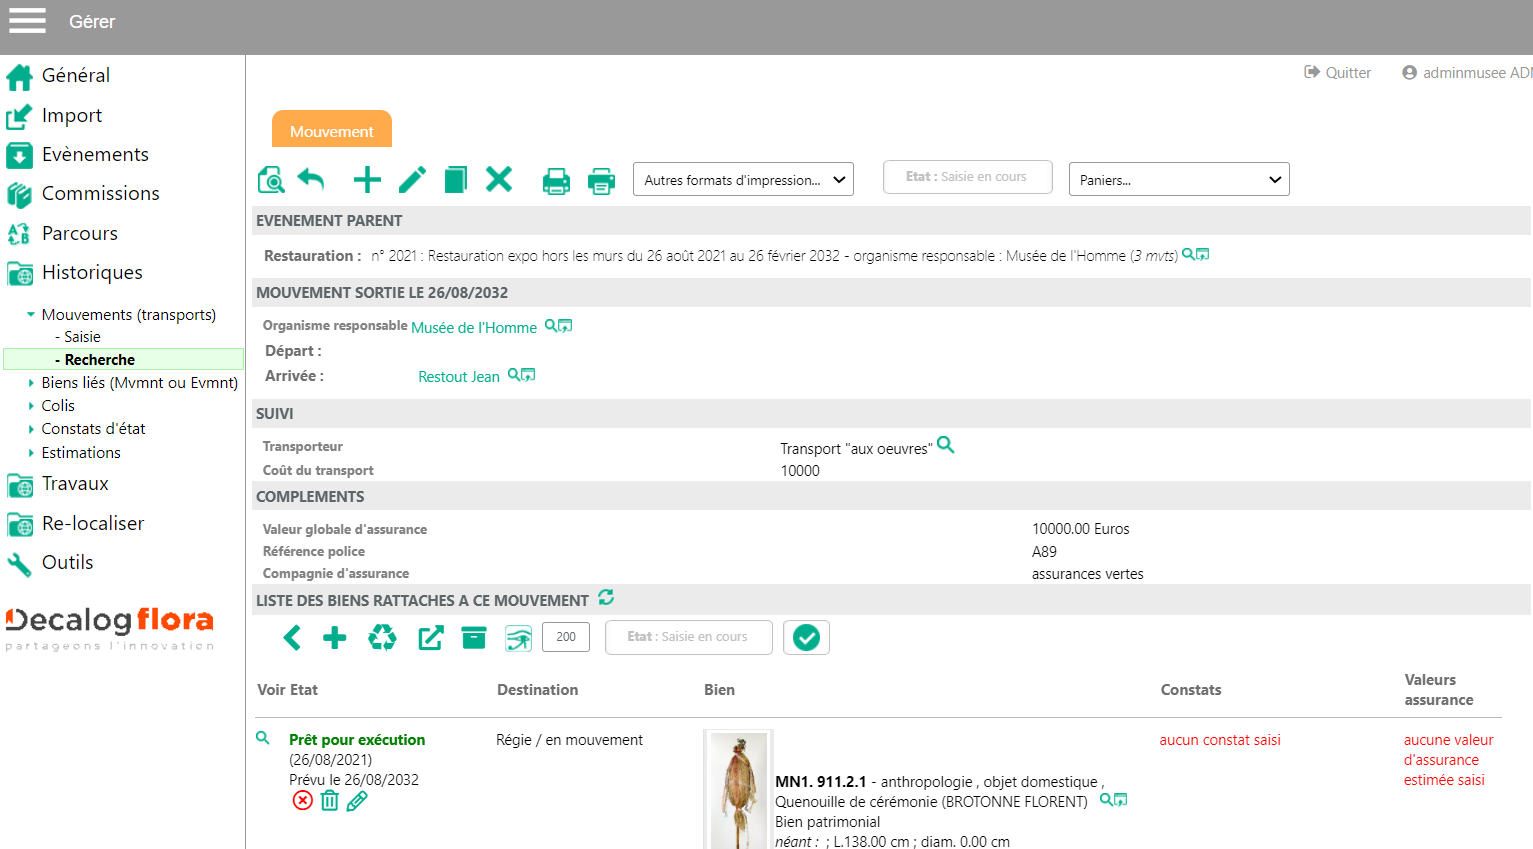1533x849 pixels.
Task: Click the pencil edit icon in toolbar
Action: click(412, 180)
